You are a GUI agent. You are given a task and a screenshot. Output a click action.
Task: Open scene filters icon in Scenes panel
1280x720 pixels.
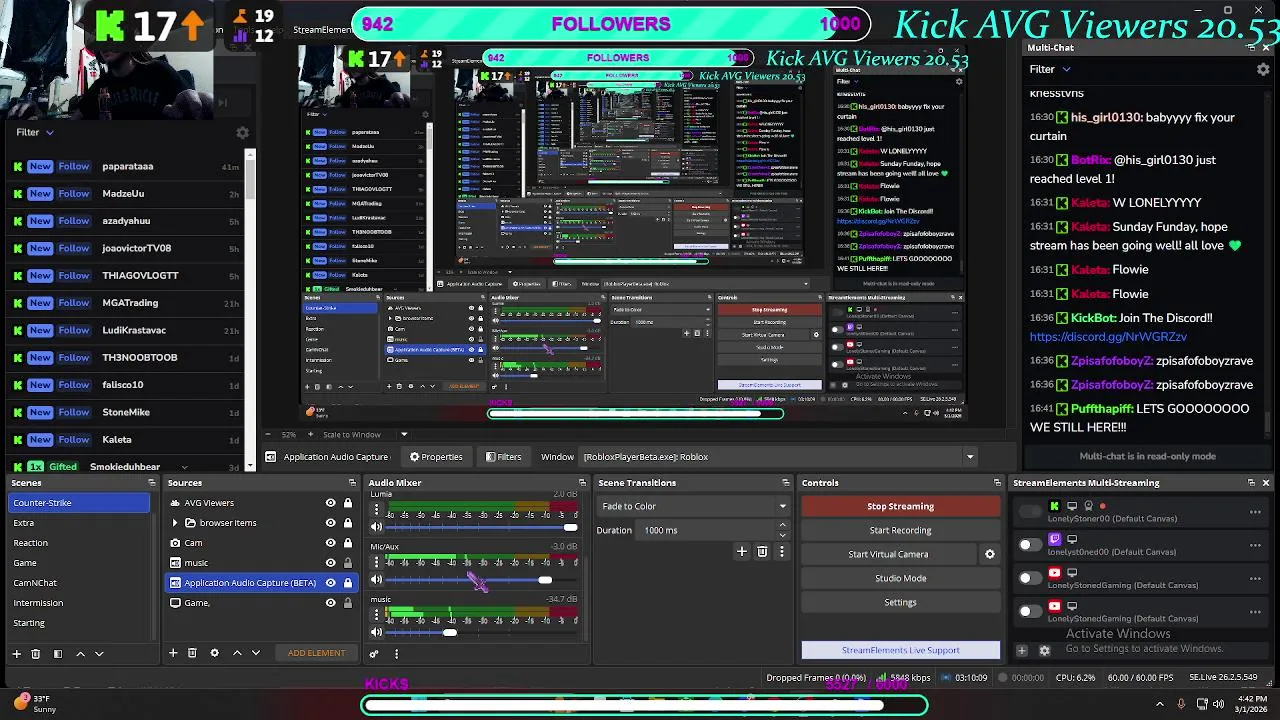pos(57,653)
